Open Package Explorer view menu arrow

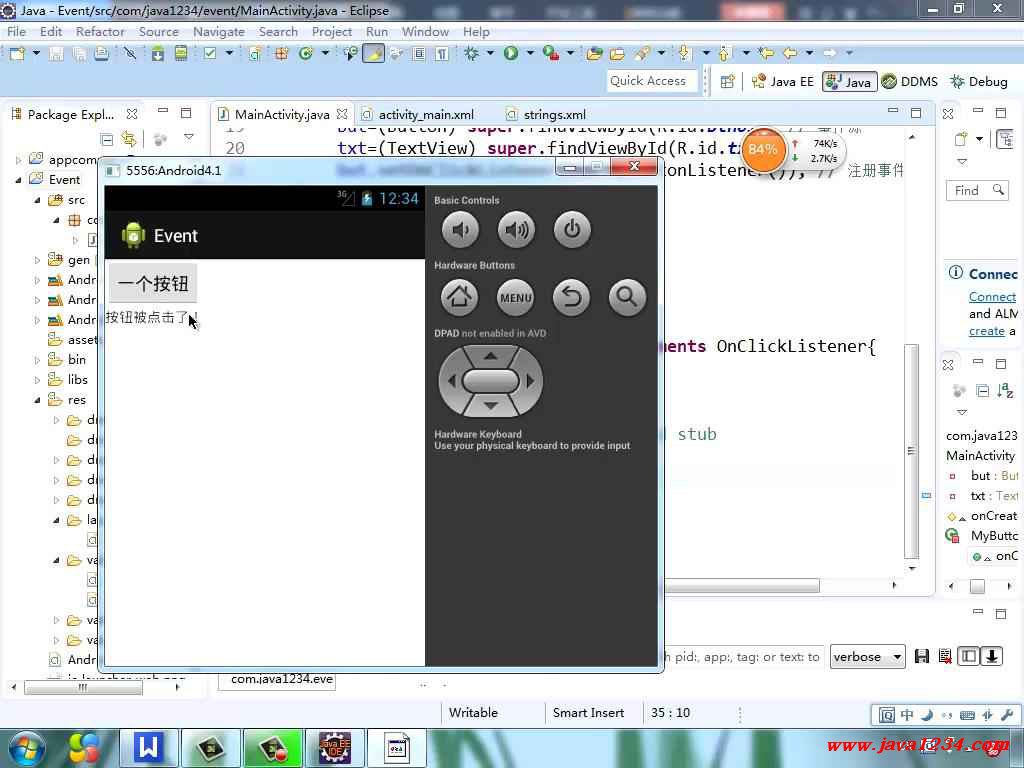pos(189,137)
